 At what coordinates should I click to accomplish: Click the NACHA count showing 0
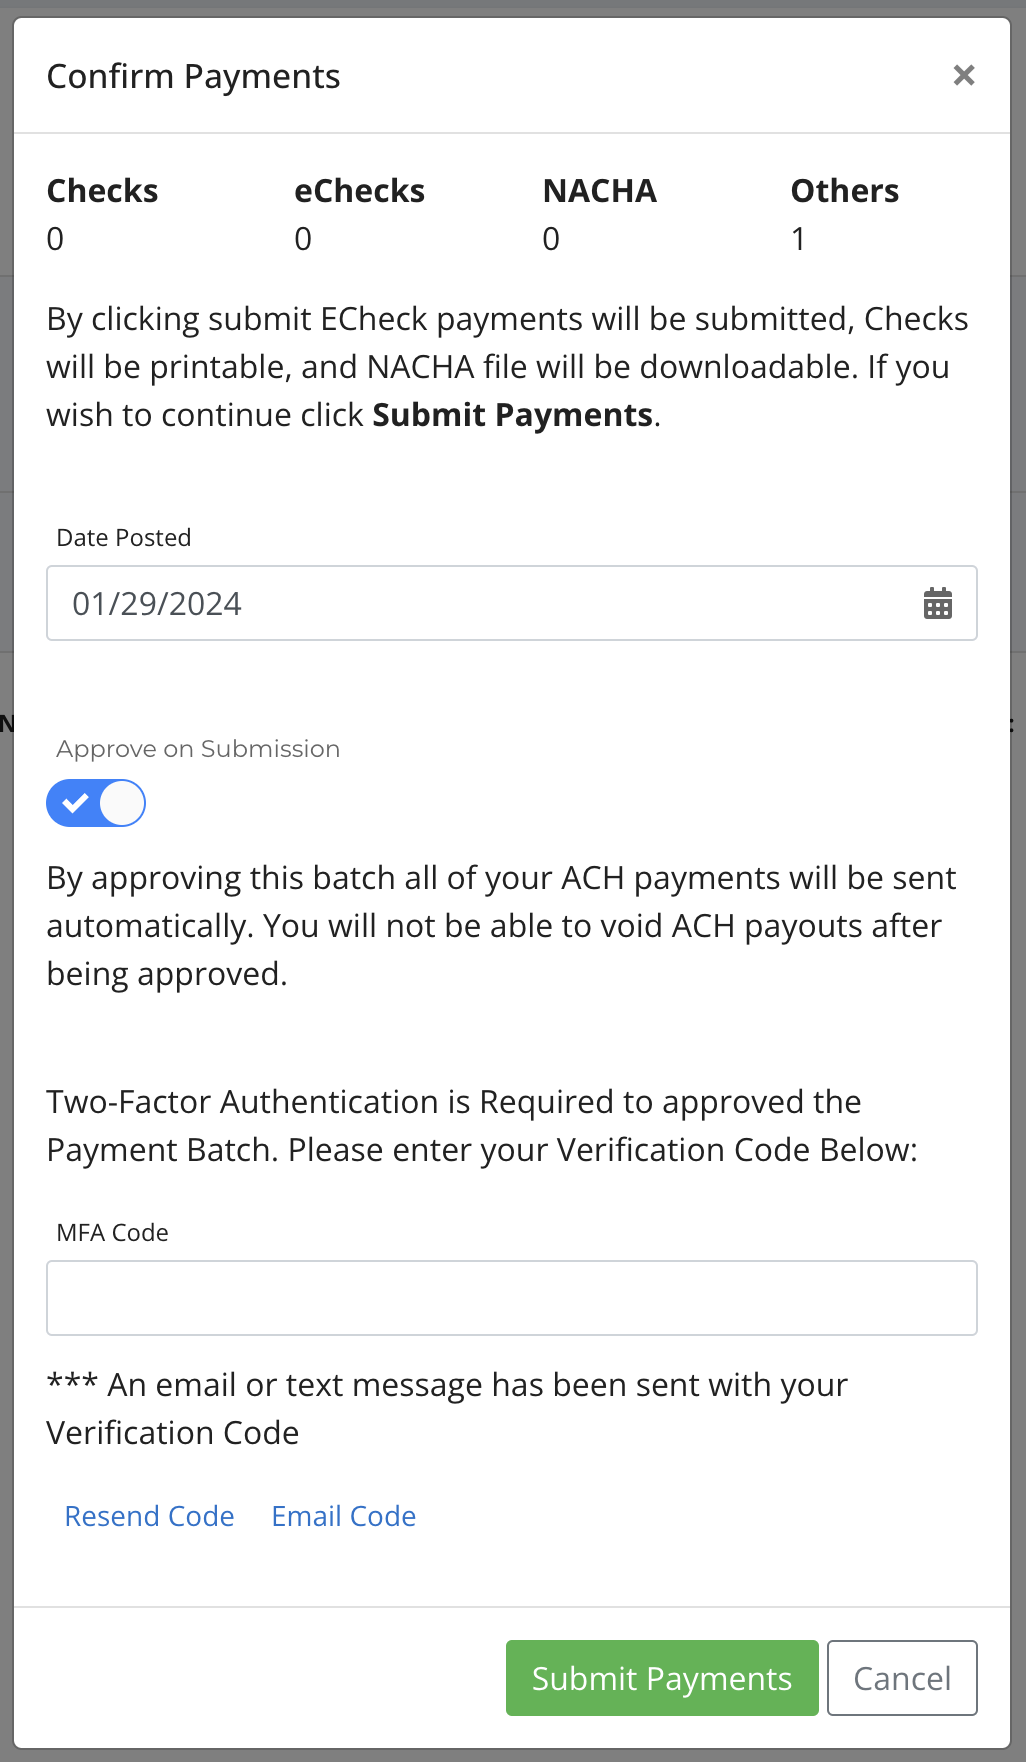click(x=550, y=239)
